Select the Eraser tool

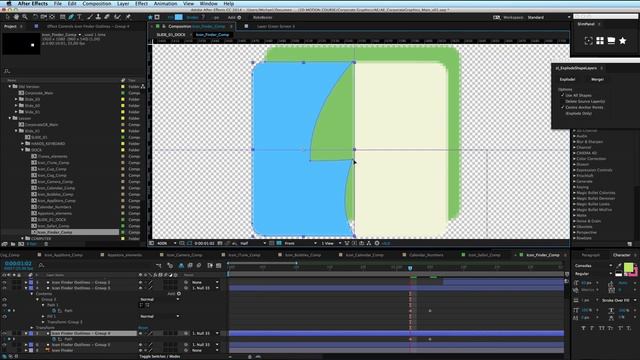point(107,17)
